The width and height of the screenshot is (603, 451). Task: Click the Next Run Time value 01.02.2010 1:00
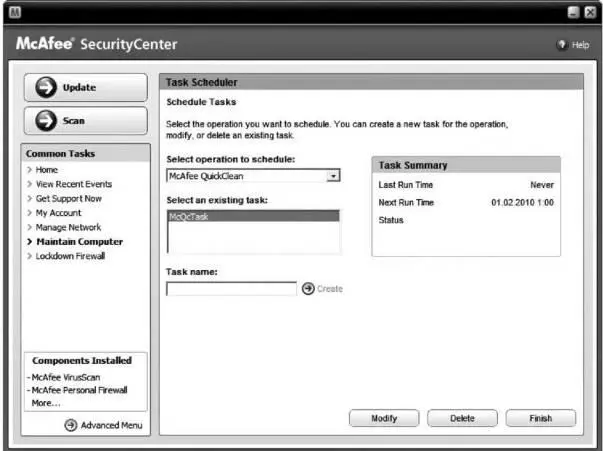[522, 203]
